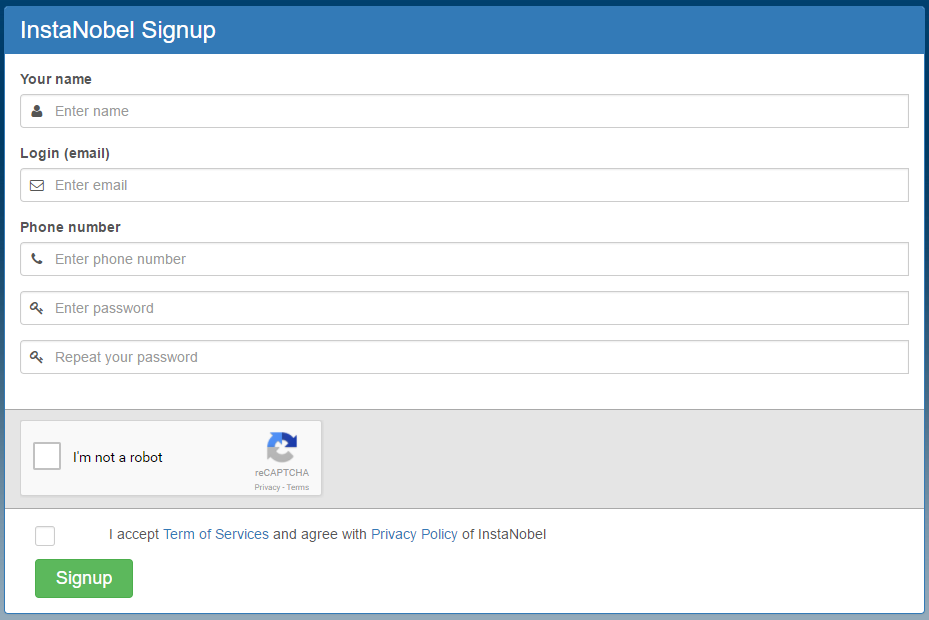Click the Phone number label
The width and height of the screenshot is (929, 620).
pyautogui.click(x=71, y=227)
